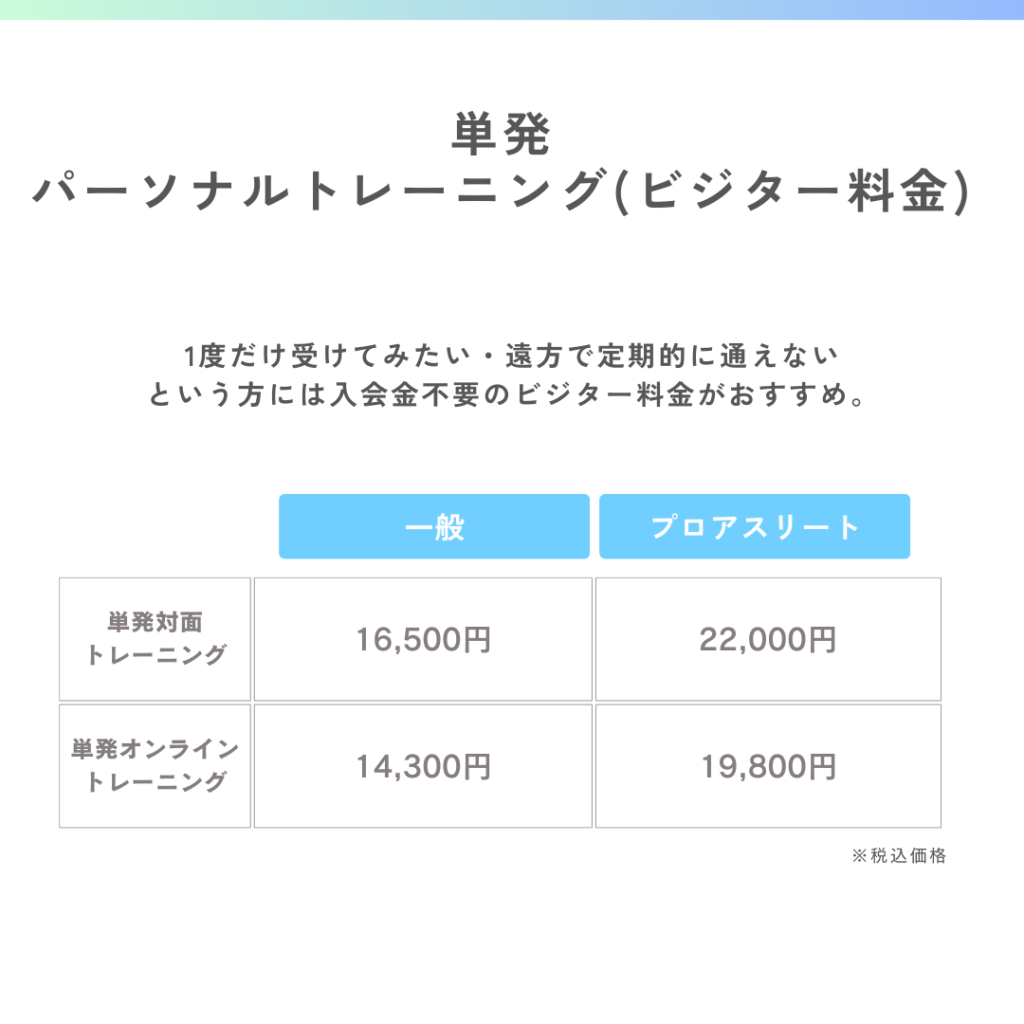Click the 一般 column header button
1024x1024 pixels.
[434, 526]
